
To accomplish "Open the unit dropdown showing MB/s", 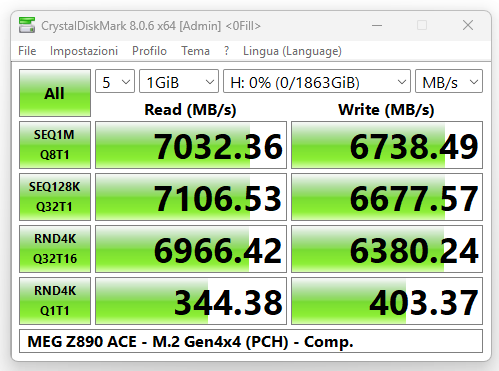I will 449,81.
